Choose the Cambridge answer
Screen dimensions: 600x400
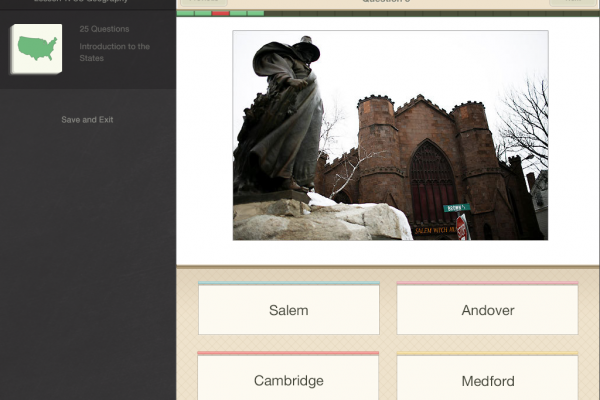(288, 376)
